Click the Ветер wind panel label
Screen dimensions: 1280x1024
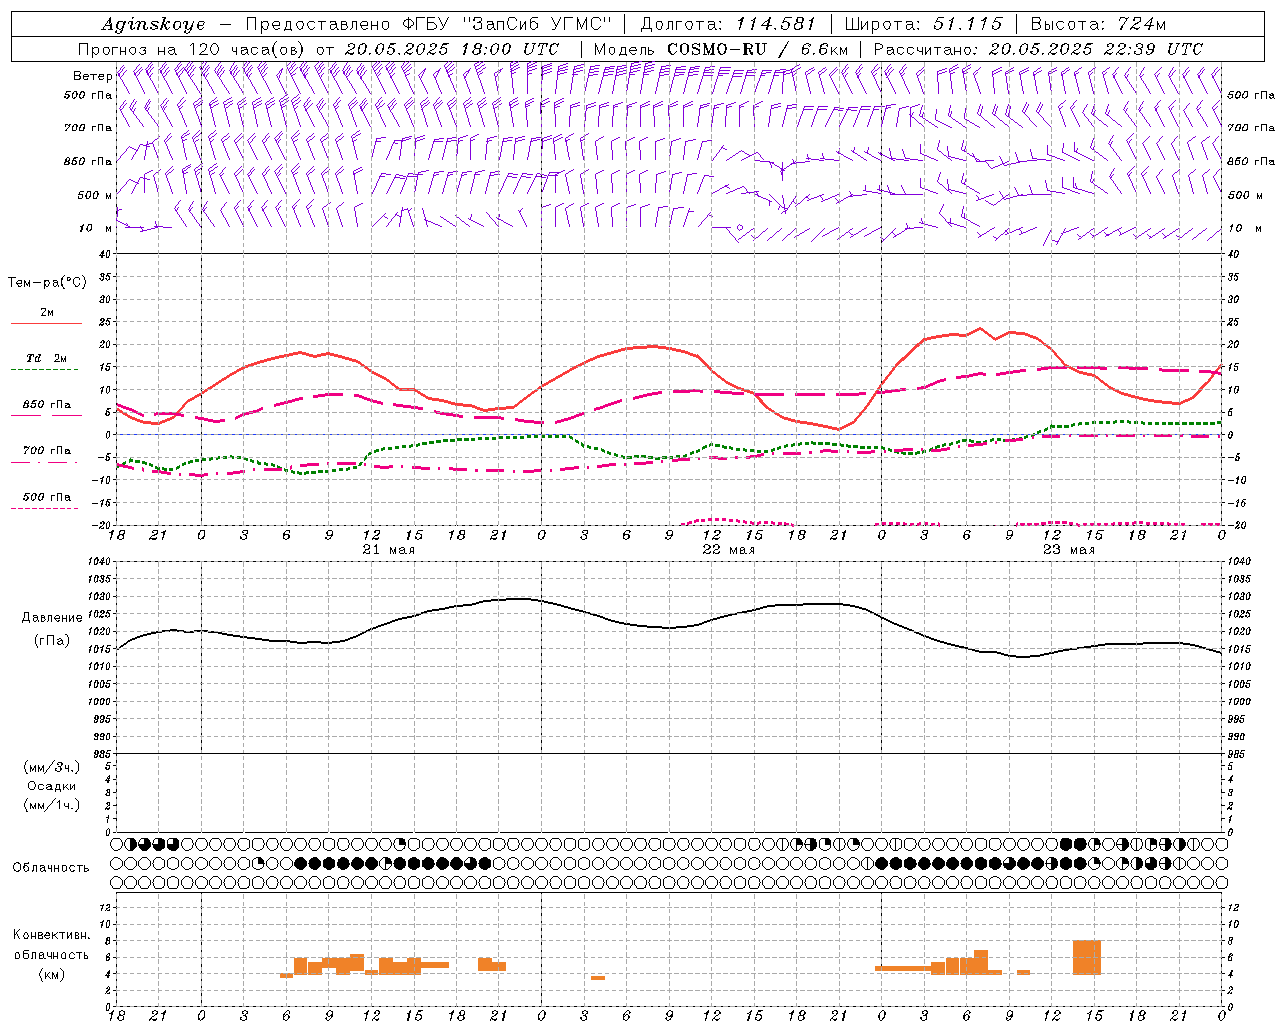pyautogui.click(x=92, y=76)
